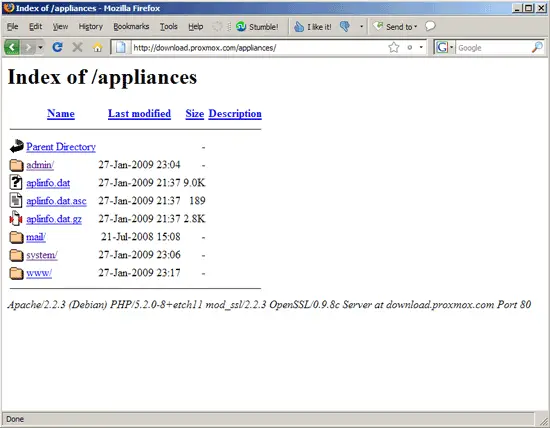Image resolution: width=550 pixels, height=428 pixels.
Task: Click the thumbs-down dislike icon
Action: pos(345,26)
